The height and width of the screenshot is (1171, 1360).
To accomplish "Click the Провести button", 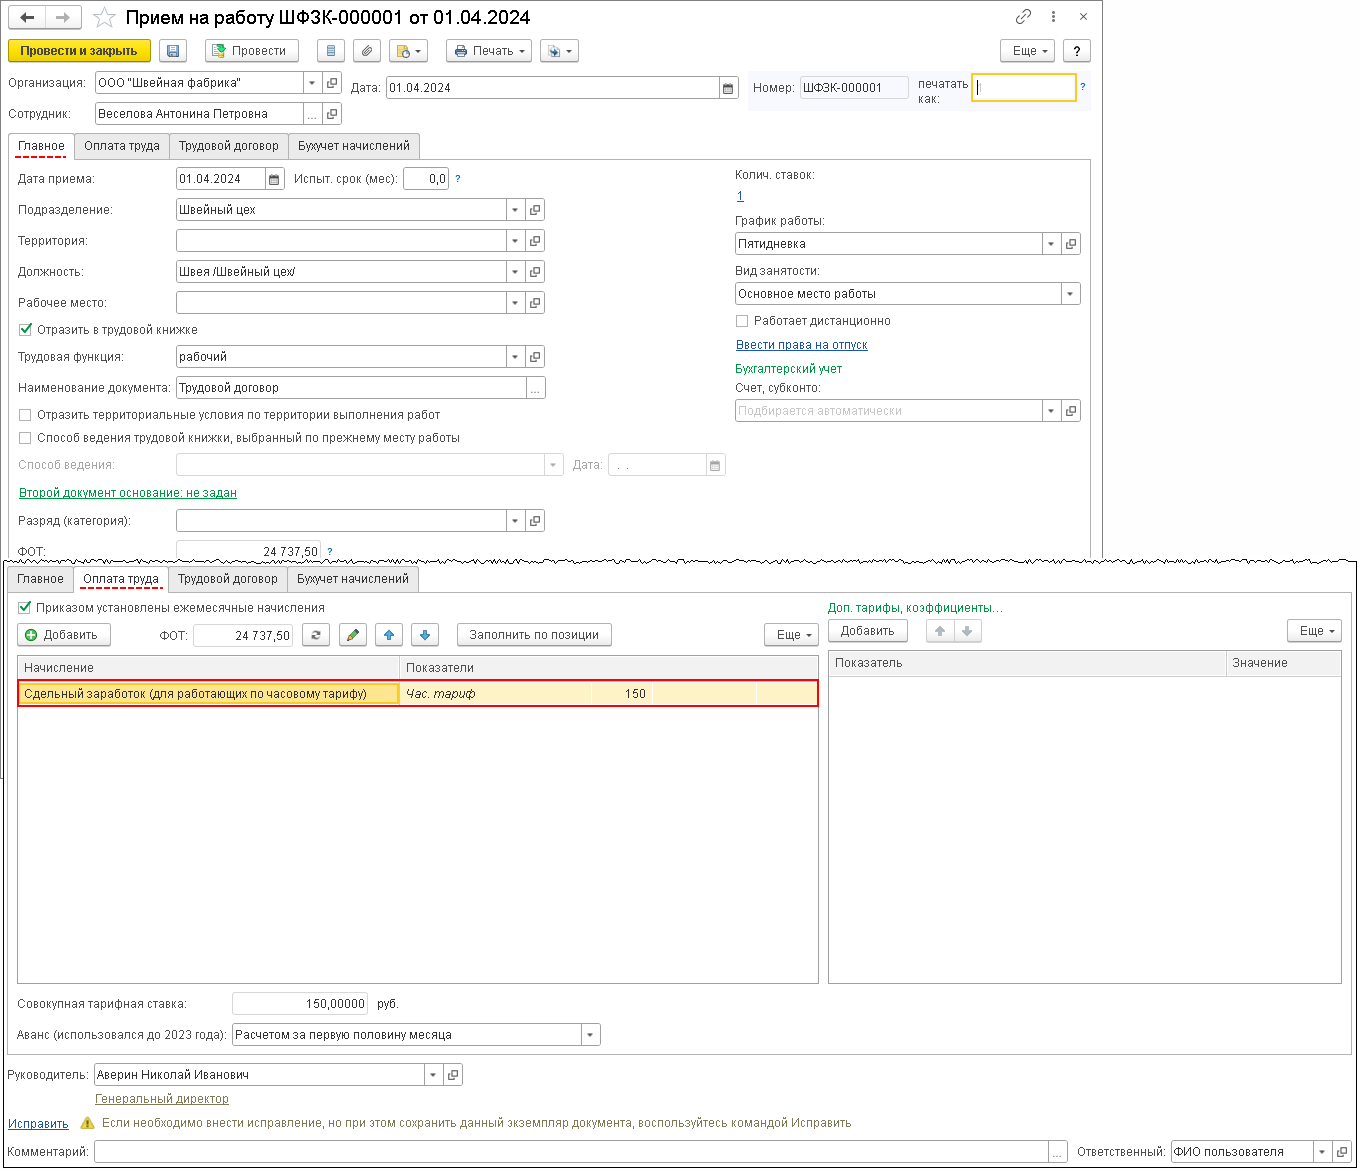I will 252,51.
